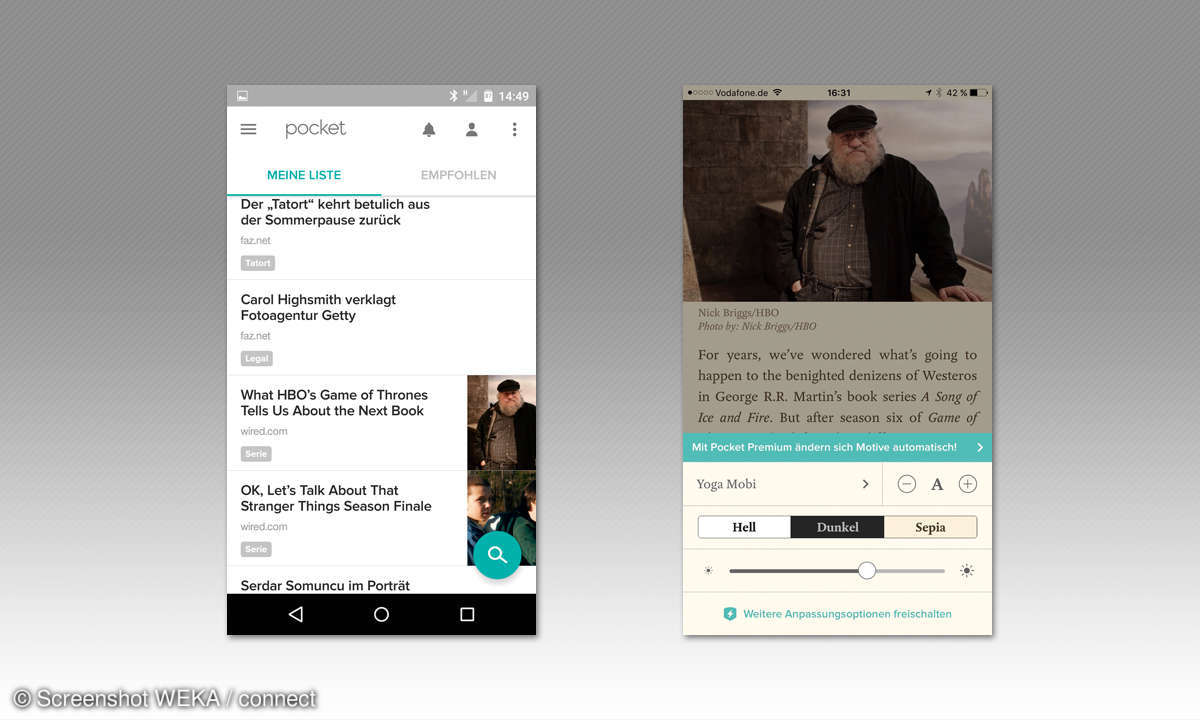Tap the letter A font size indicator

(937, 484)
